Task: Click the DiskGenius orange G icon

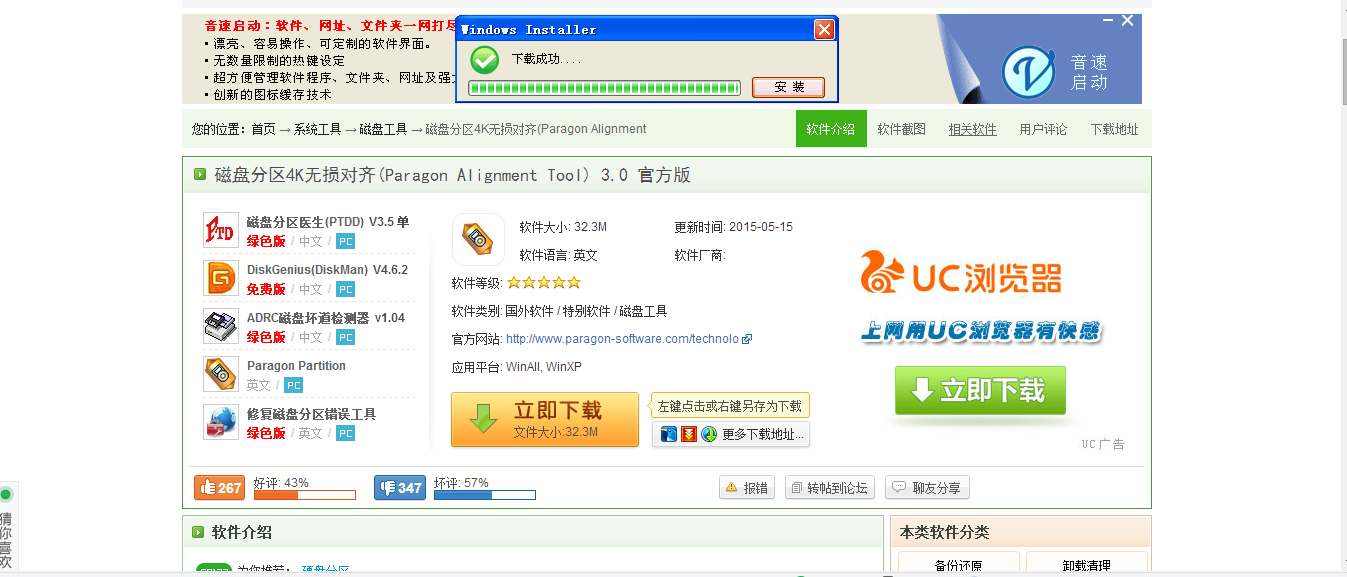Action: pyautogui.click(x=220, y=278)
